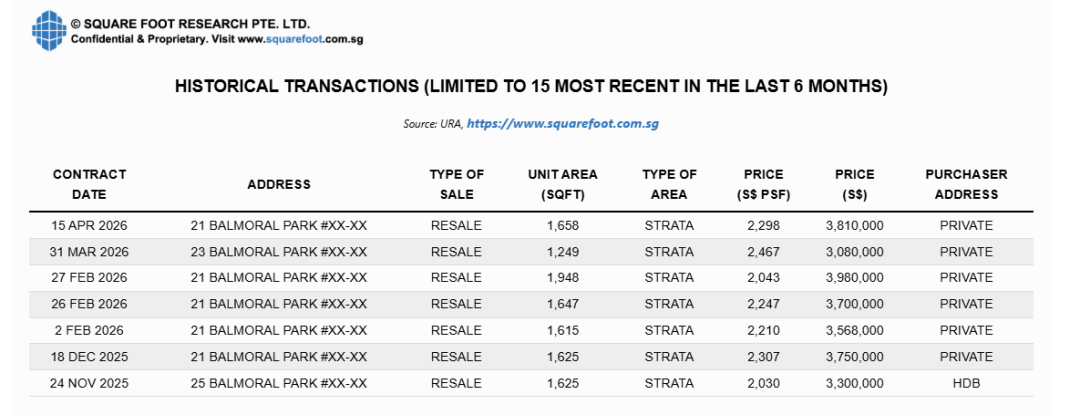
Task: Click the 23 Balmoral Park address cell
Action: click(x=279, y=252)
